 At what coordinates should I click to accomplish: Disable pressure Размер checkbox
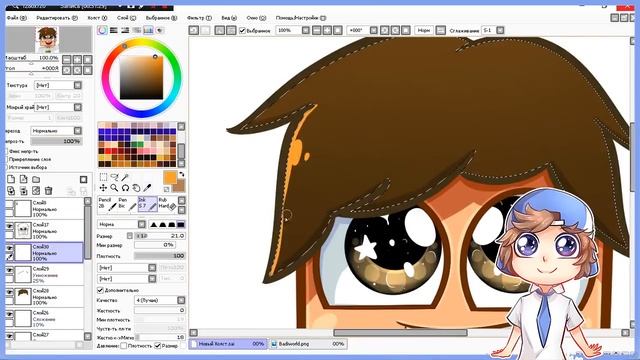(158, 346)
